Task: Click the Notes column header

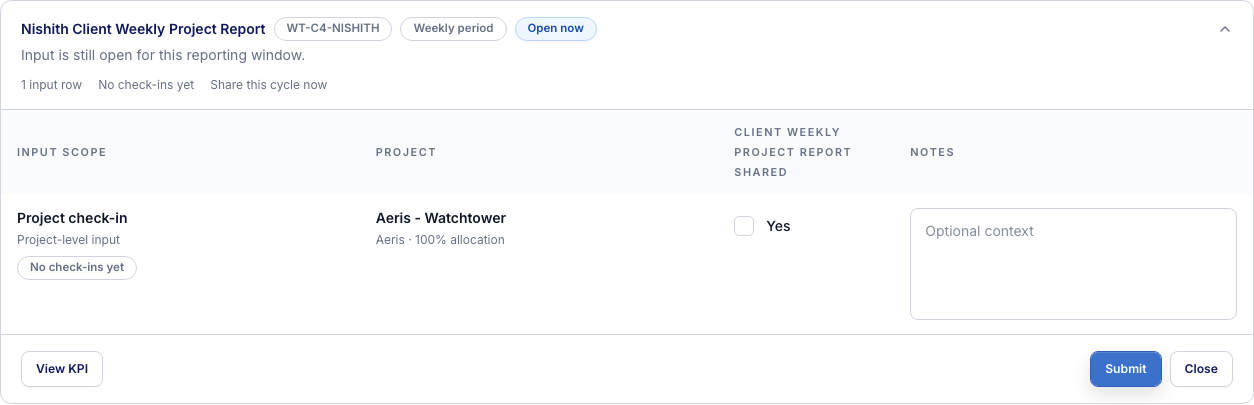Action: click(931, 152)
